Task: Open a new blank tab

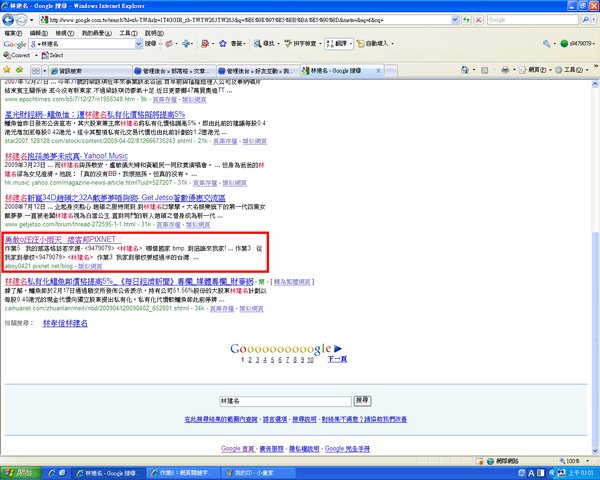Action: [x=391, y=71]
